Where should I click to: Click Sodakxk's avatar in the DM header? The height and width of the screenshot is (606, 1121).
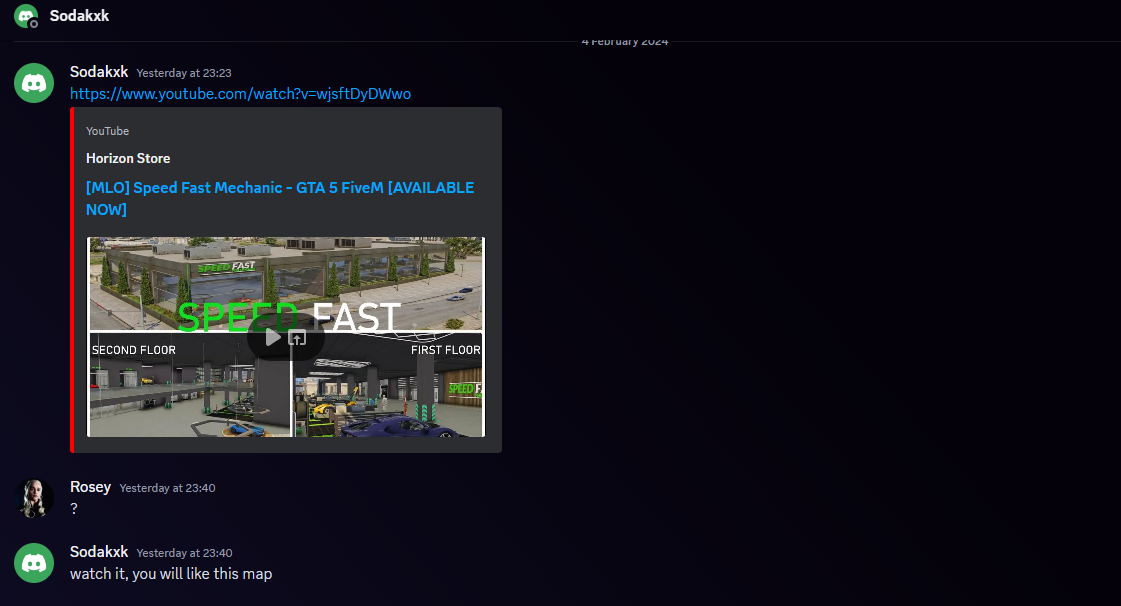click(x=25, y=15)
